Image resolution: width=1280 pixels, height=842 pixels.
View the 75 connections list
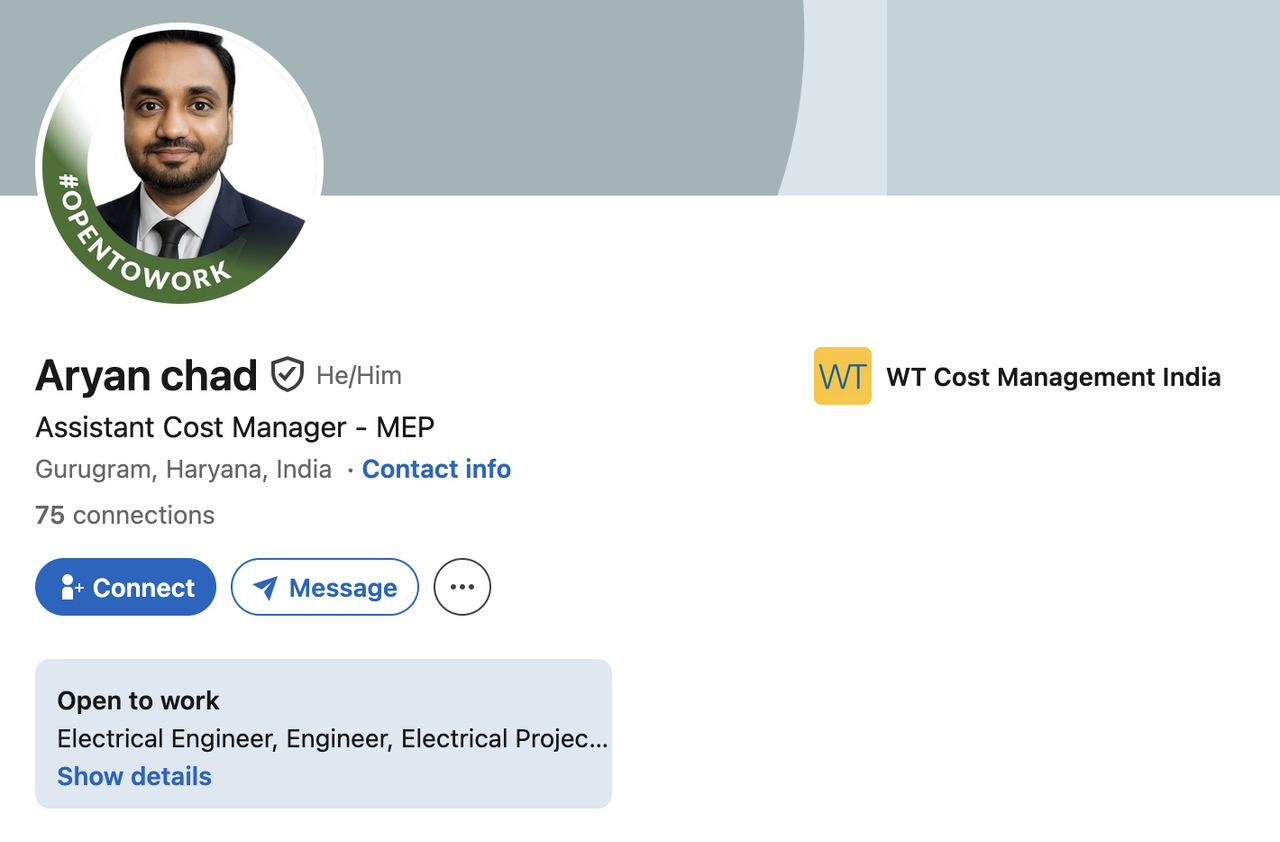tap(125, 515)
